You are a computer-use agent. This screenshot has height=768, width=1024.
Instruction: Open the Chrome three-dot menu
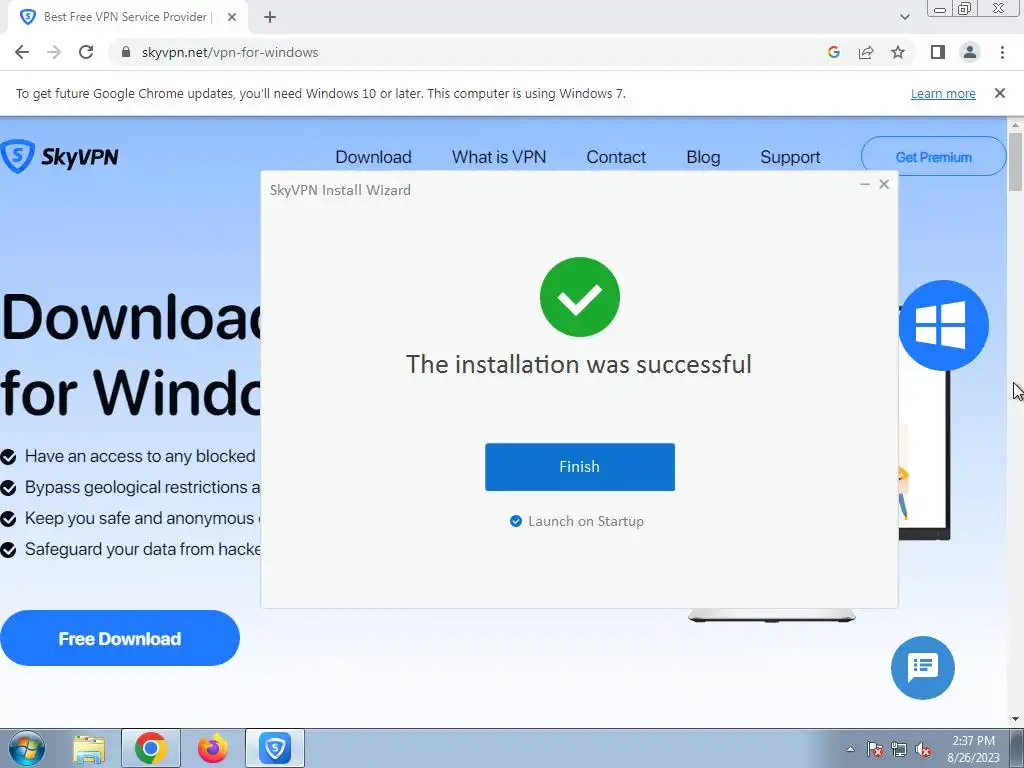[x=1002, y=52]
